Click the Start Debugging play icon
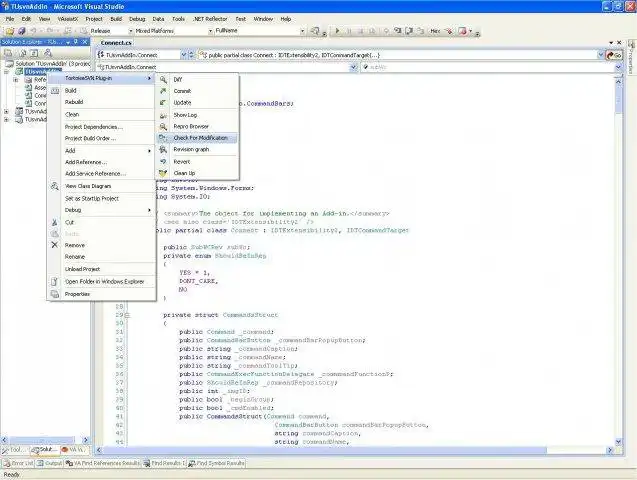This screenshot has height=480, width=637. pyautogui.click(x=337, y=31)
